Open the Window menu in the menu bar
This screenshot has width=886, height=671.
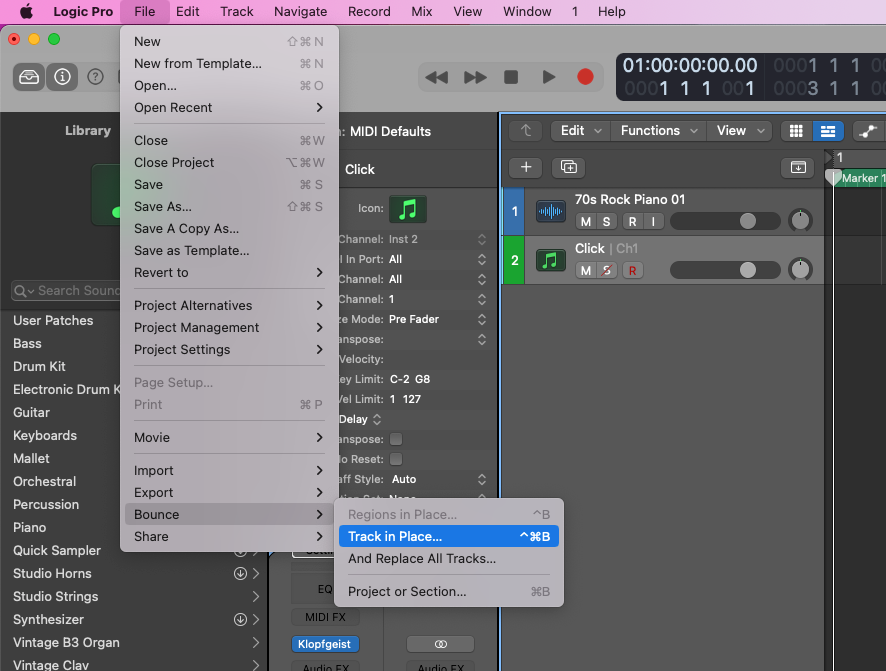[x=527, y=11]
